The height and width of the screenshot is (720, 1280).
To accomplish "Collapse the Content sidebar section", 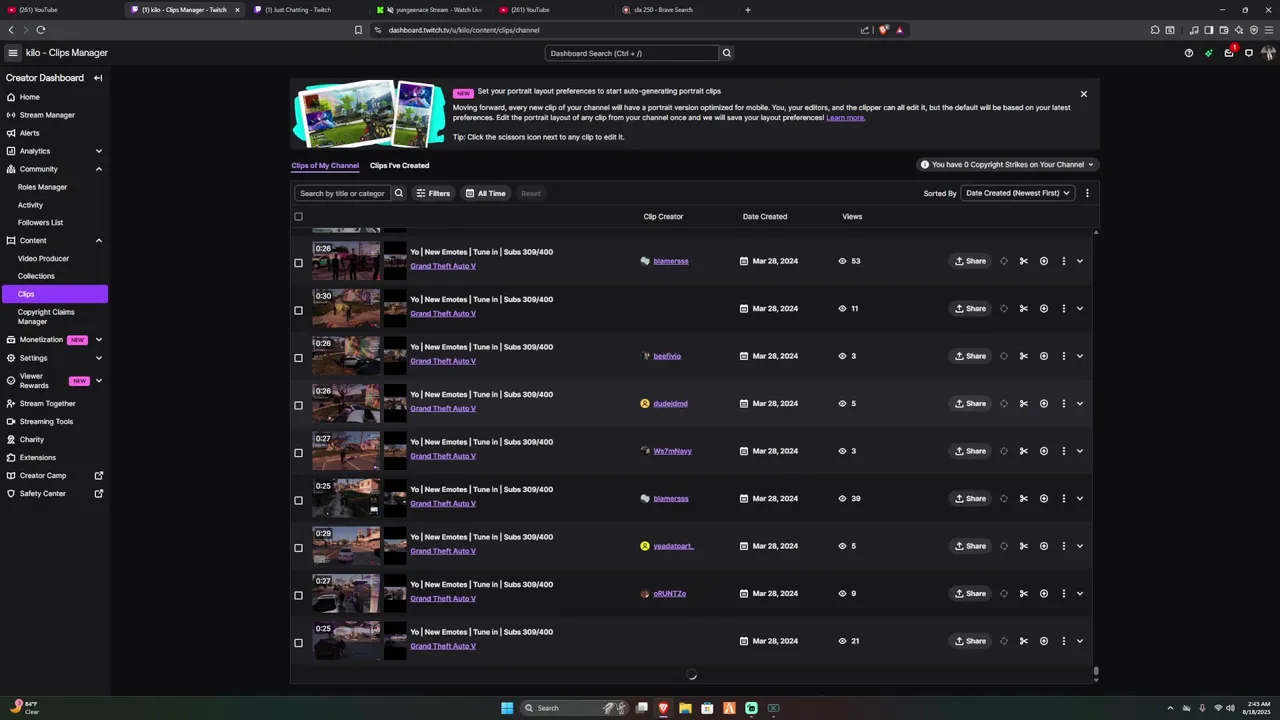I will 99,241.
